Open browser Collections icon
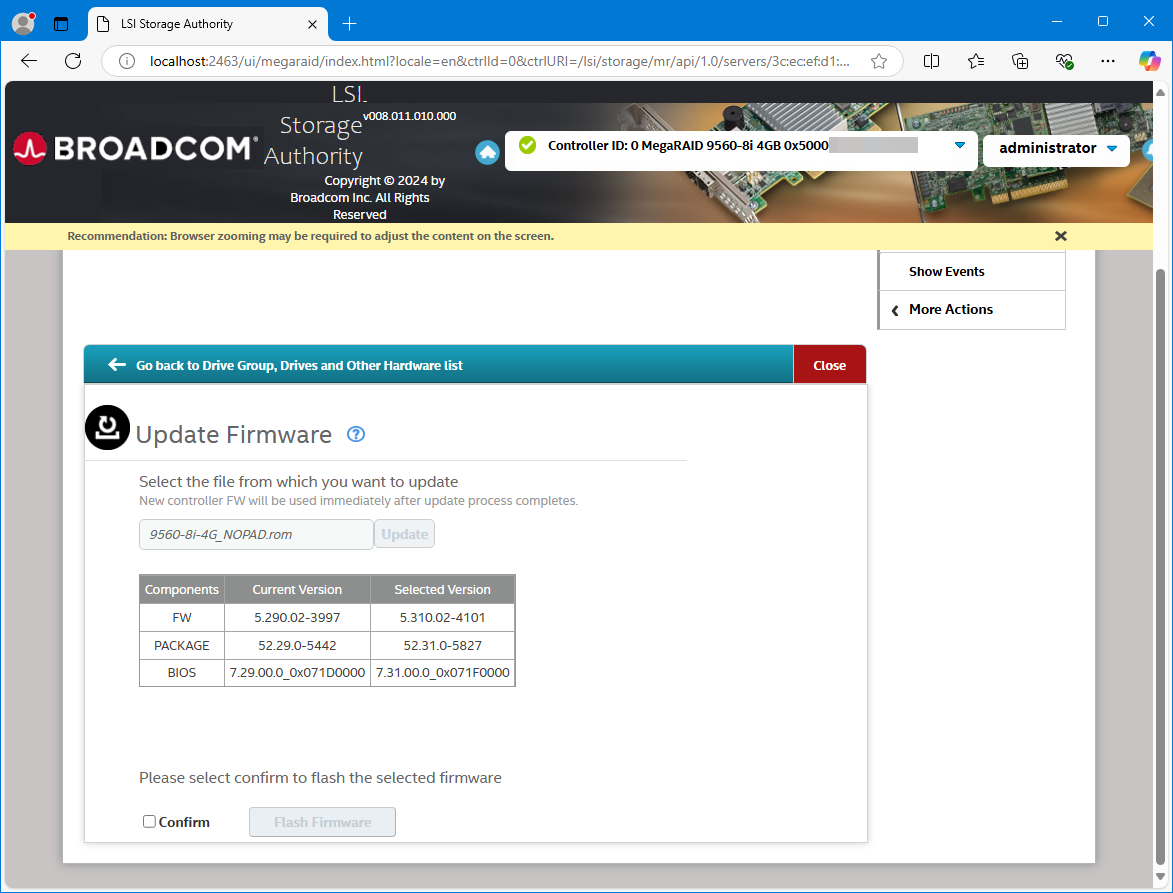 click(1020, 61)
